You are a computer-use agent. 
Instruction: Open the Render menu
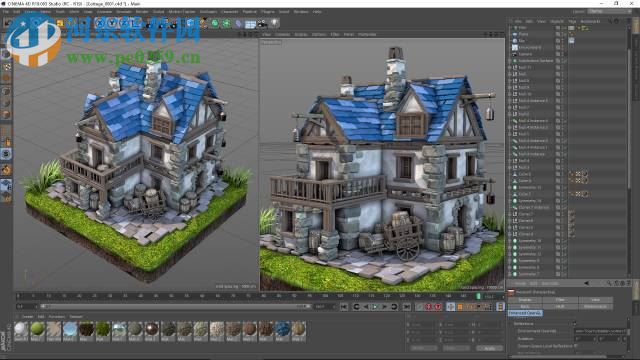[x=142, y=12]
